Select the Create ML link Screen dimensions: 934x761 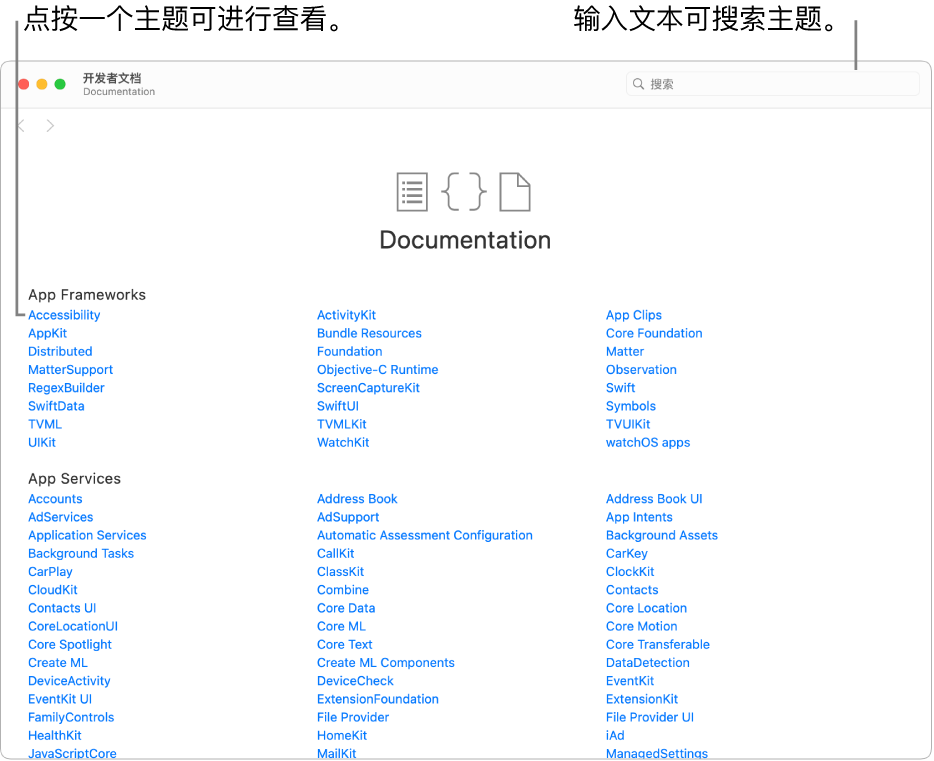pos(58,663)
